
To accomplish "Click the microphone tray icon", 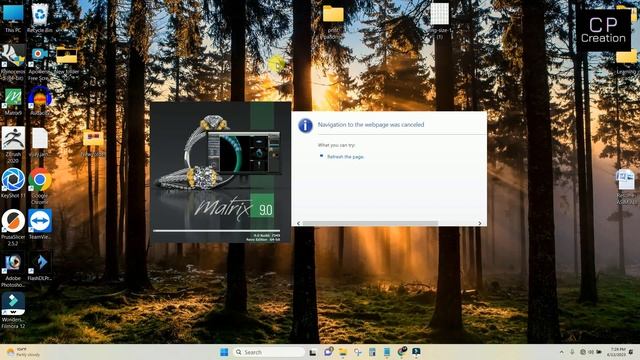I will point(572,352).
